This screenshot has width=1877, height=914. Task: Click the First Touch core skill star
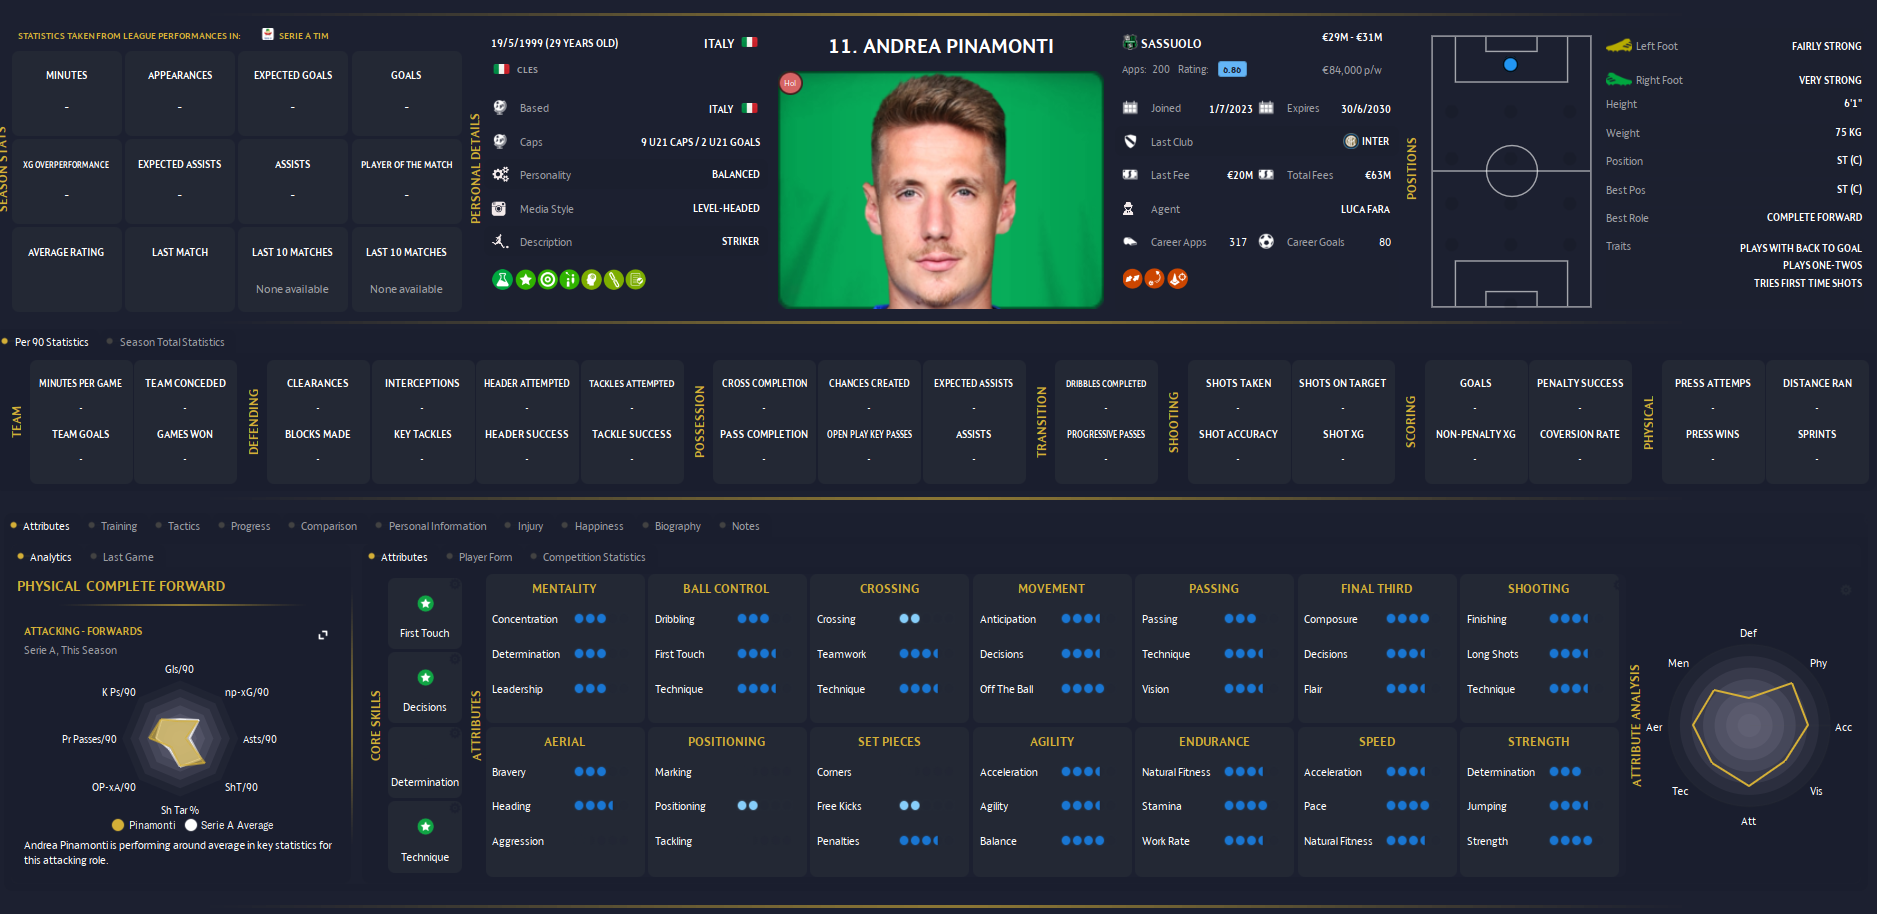[425, 603]
